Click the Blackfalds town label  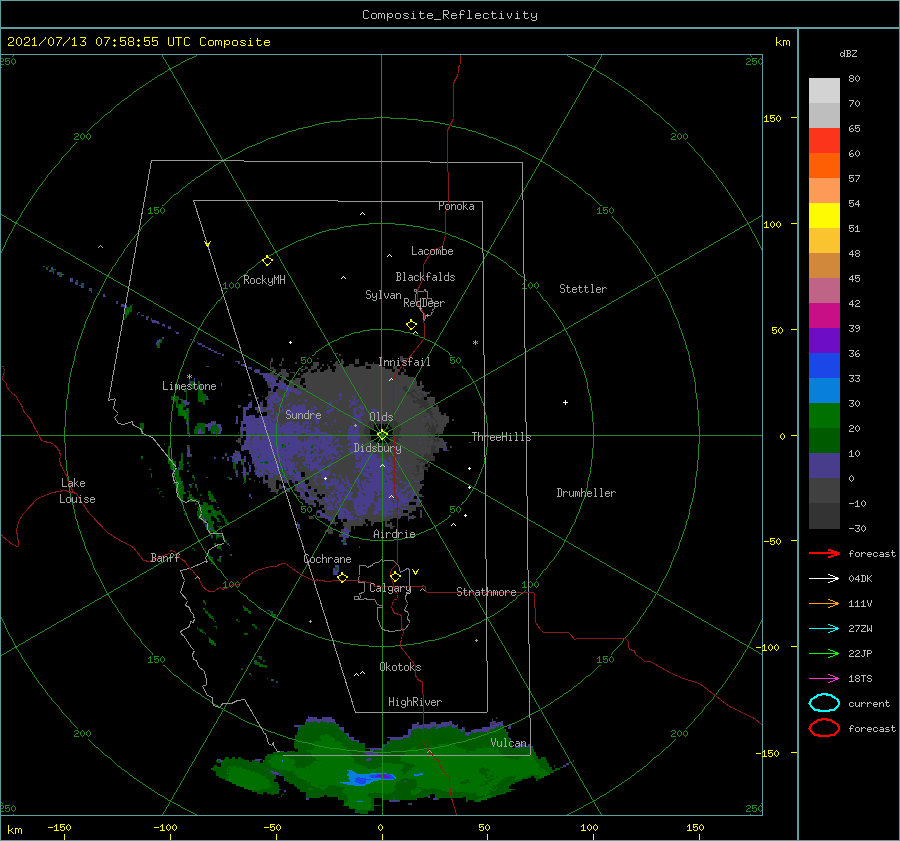tap(425, 277)
